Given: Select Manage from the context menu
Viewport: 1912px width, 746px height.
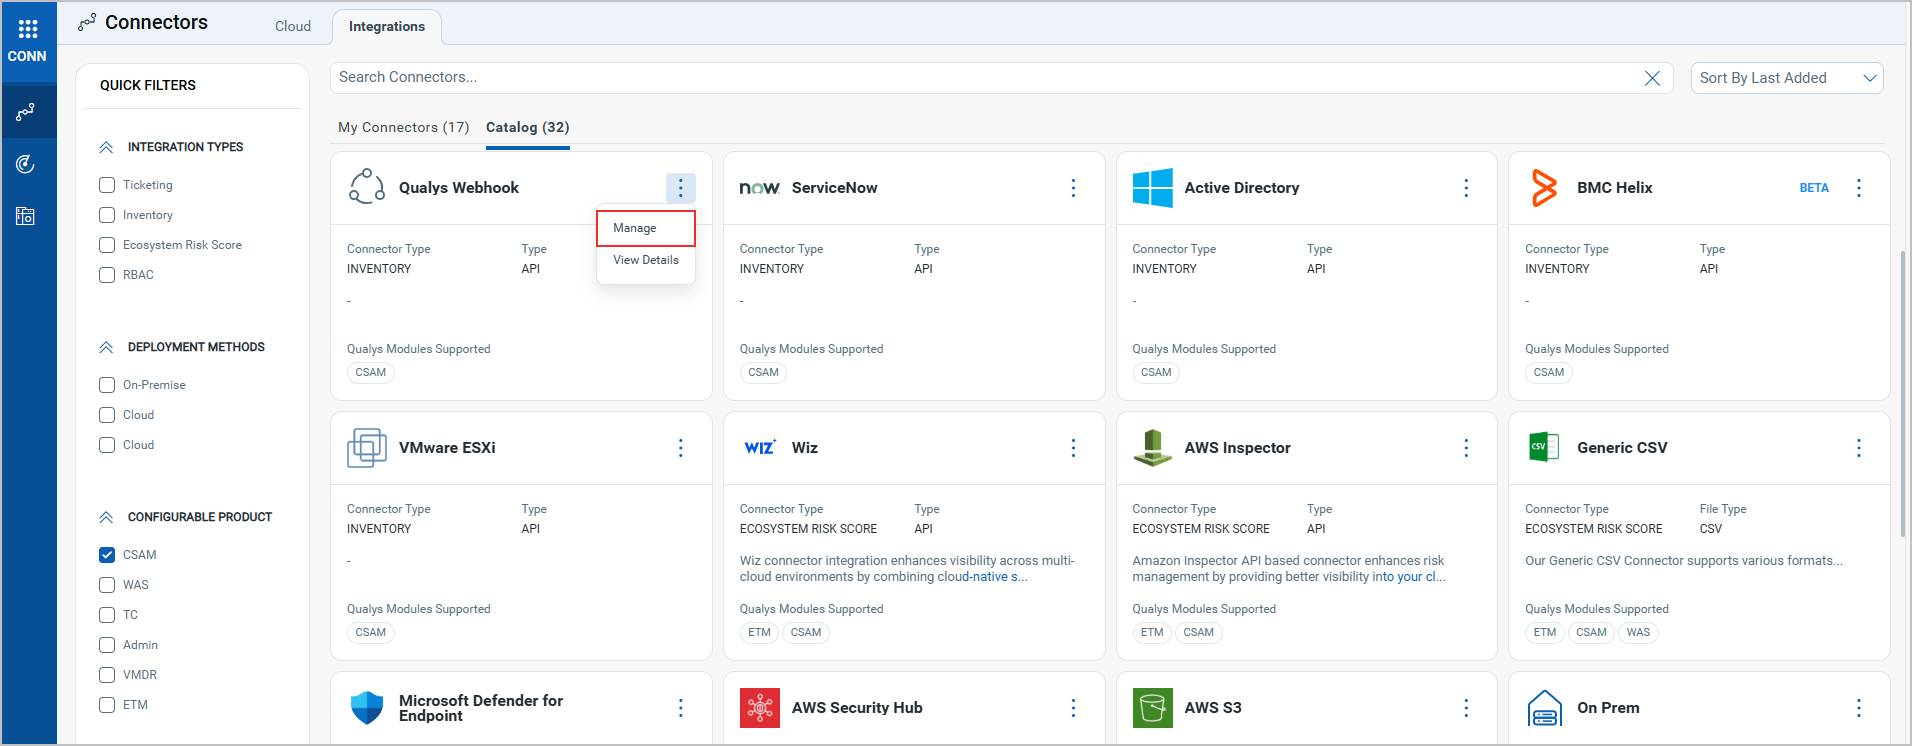Looking at the screenshot, I should [635, 228].
